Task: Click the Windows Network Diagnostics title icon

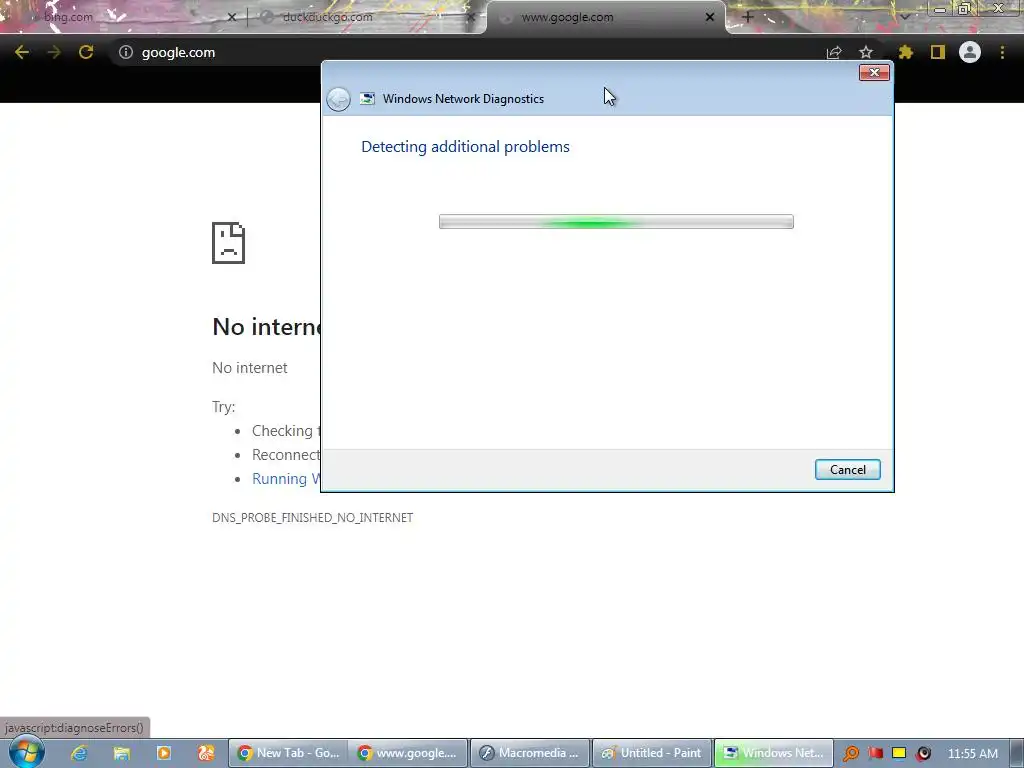Action: point(367,99)
